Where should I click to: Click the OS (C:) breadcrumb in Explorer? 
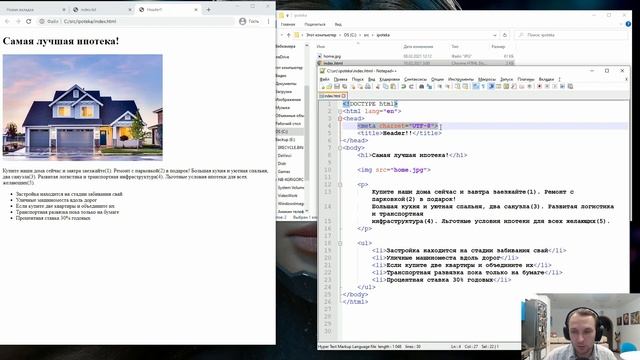coord(350,35)
